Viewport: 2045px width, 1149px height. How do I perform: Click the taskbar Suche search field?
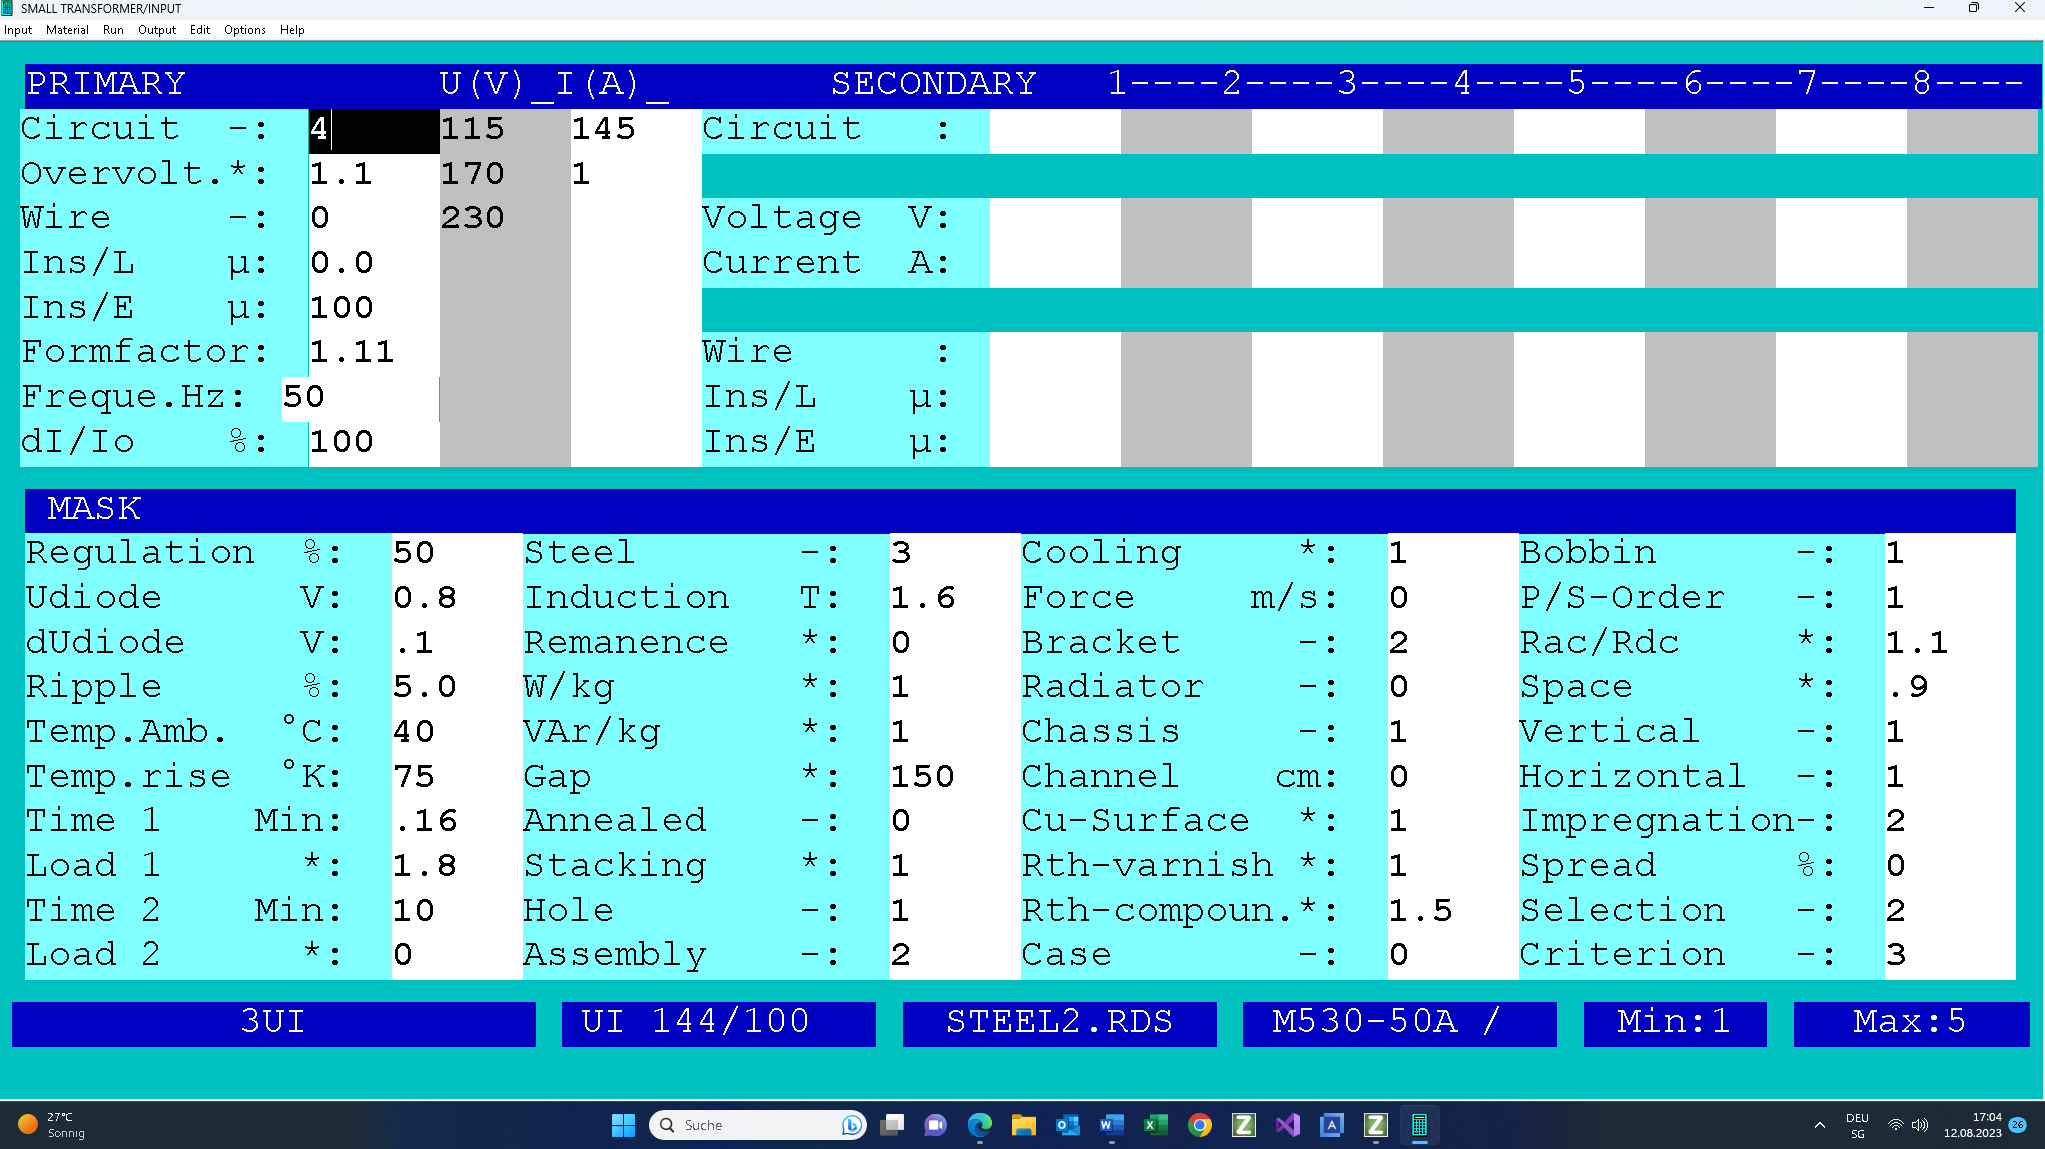coord(758,1125)
